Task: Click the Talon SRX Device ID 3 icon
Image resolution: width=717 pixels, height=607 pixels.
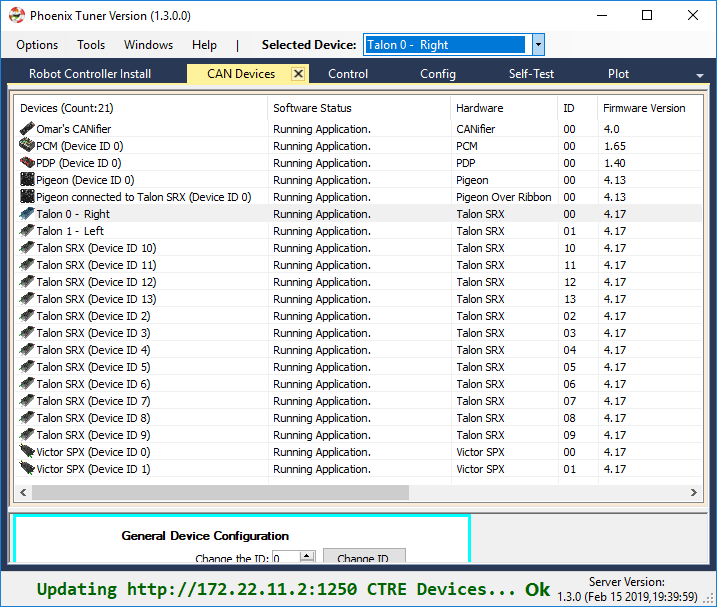Action: pos(27,333)
